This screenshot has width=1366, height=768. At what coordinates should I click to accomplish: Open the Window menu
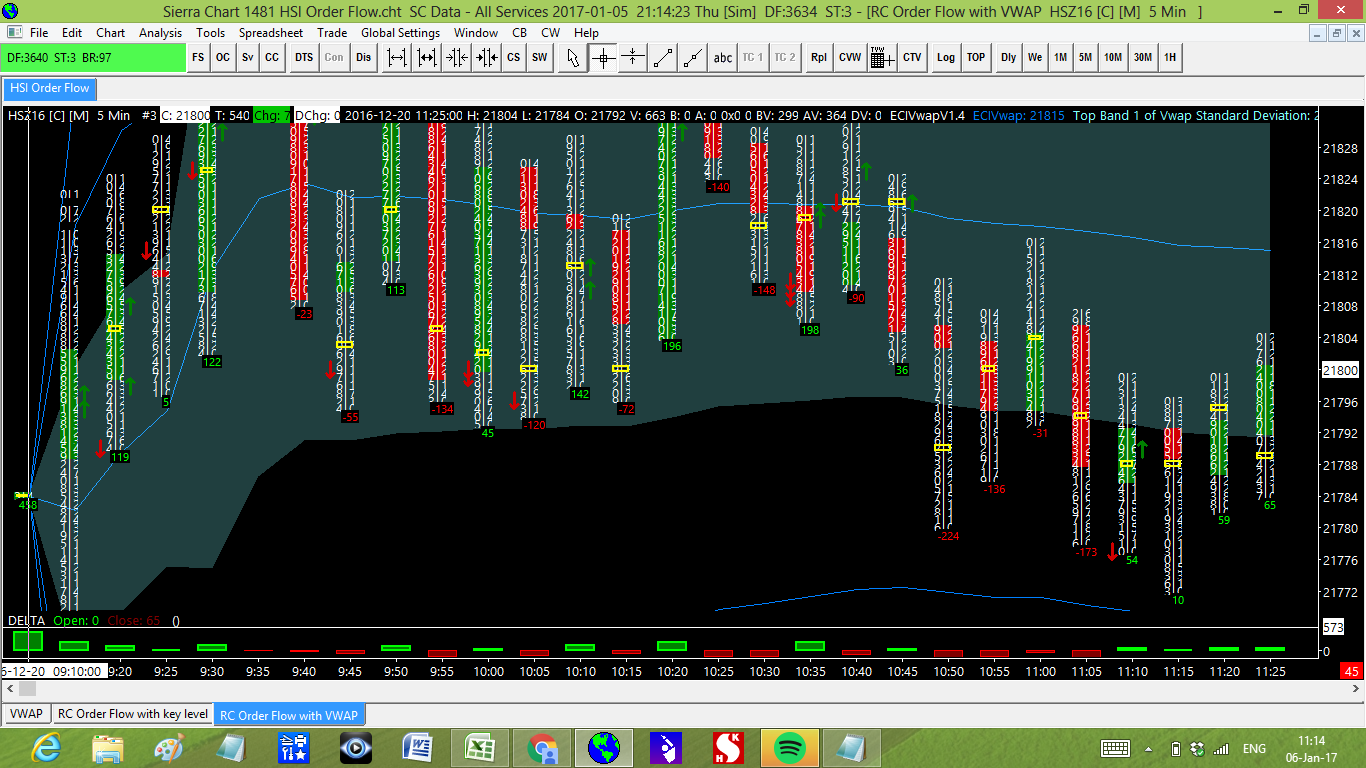(x=476, y=32)
